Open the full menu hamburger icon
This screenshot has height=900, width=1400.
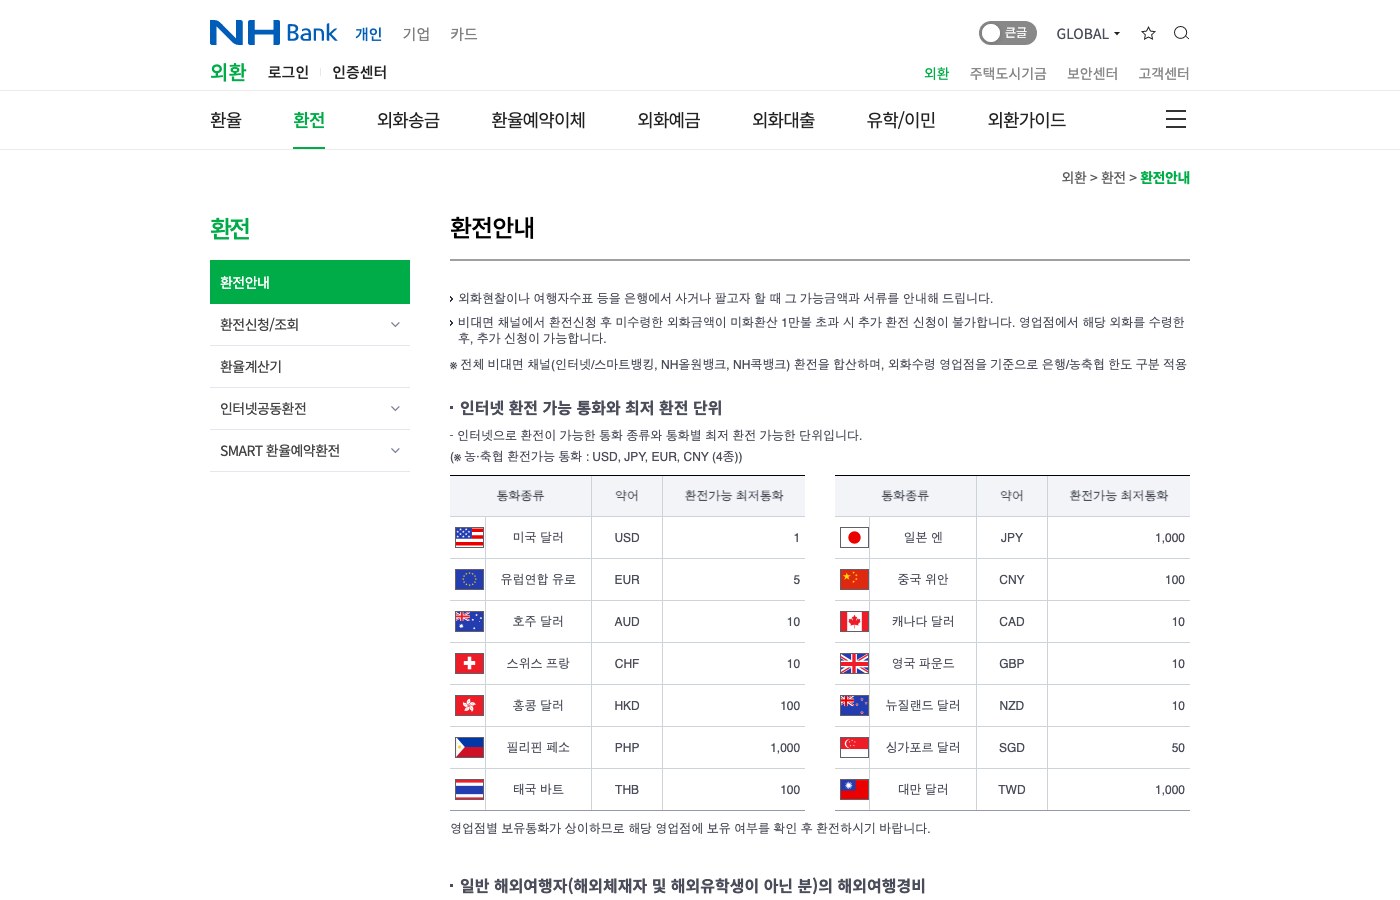(x=1176, y=120)
